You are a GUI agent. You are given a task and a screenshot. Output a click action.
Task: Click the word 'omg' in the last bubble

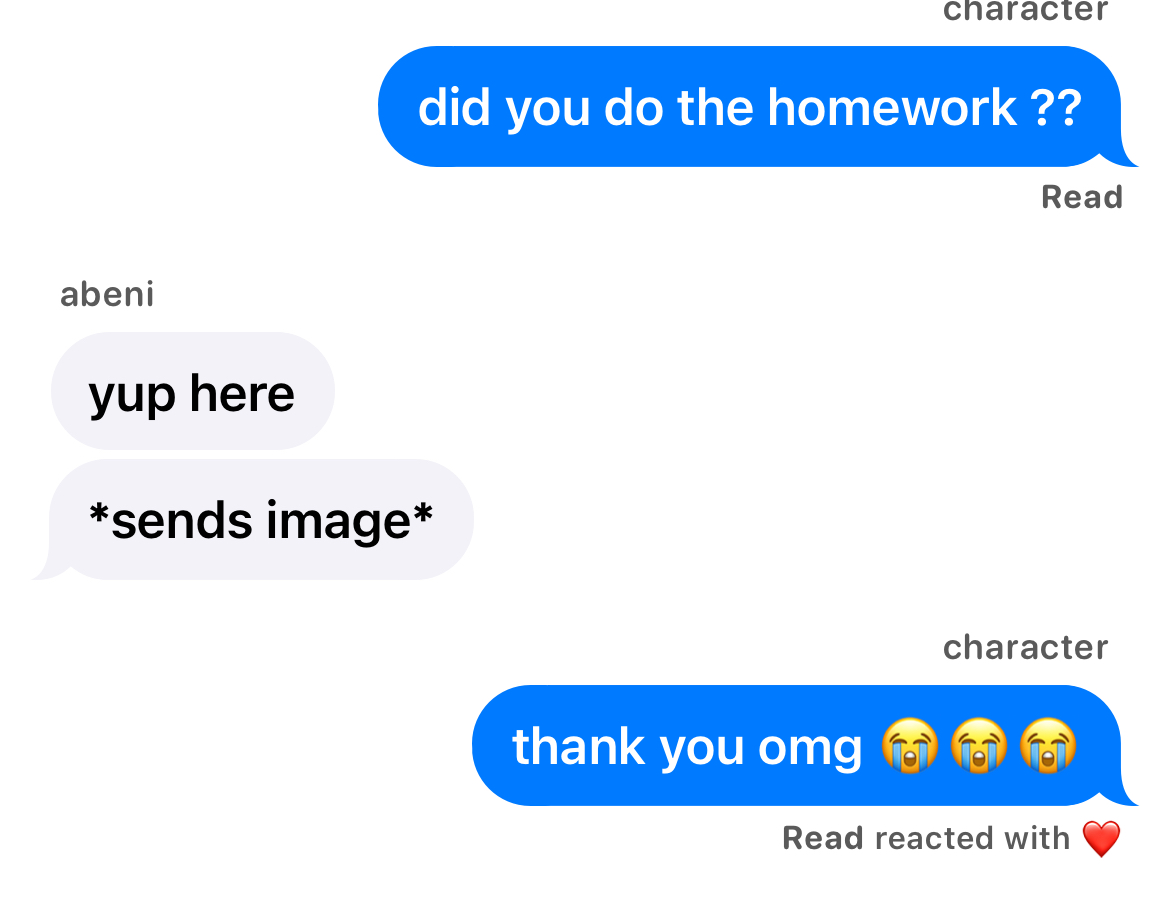pos(810,750)
